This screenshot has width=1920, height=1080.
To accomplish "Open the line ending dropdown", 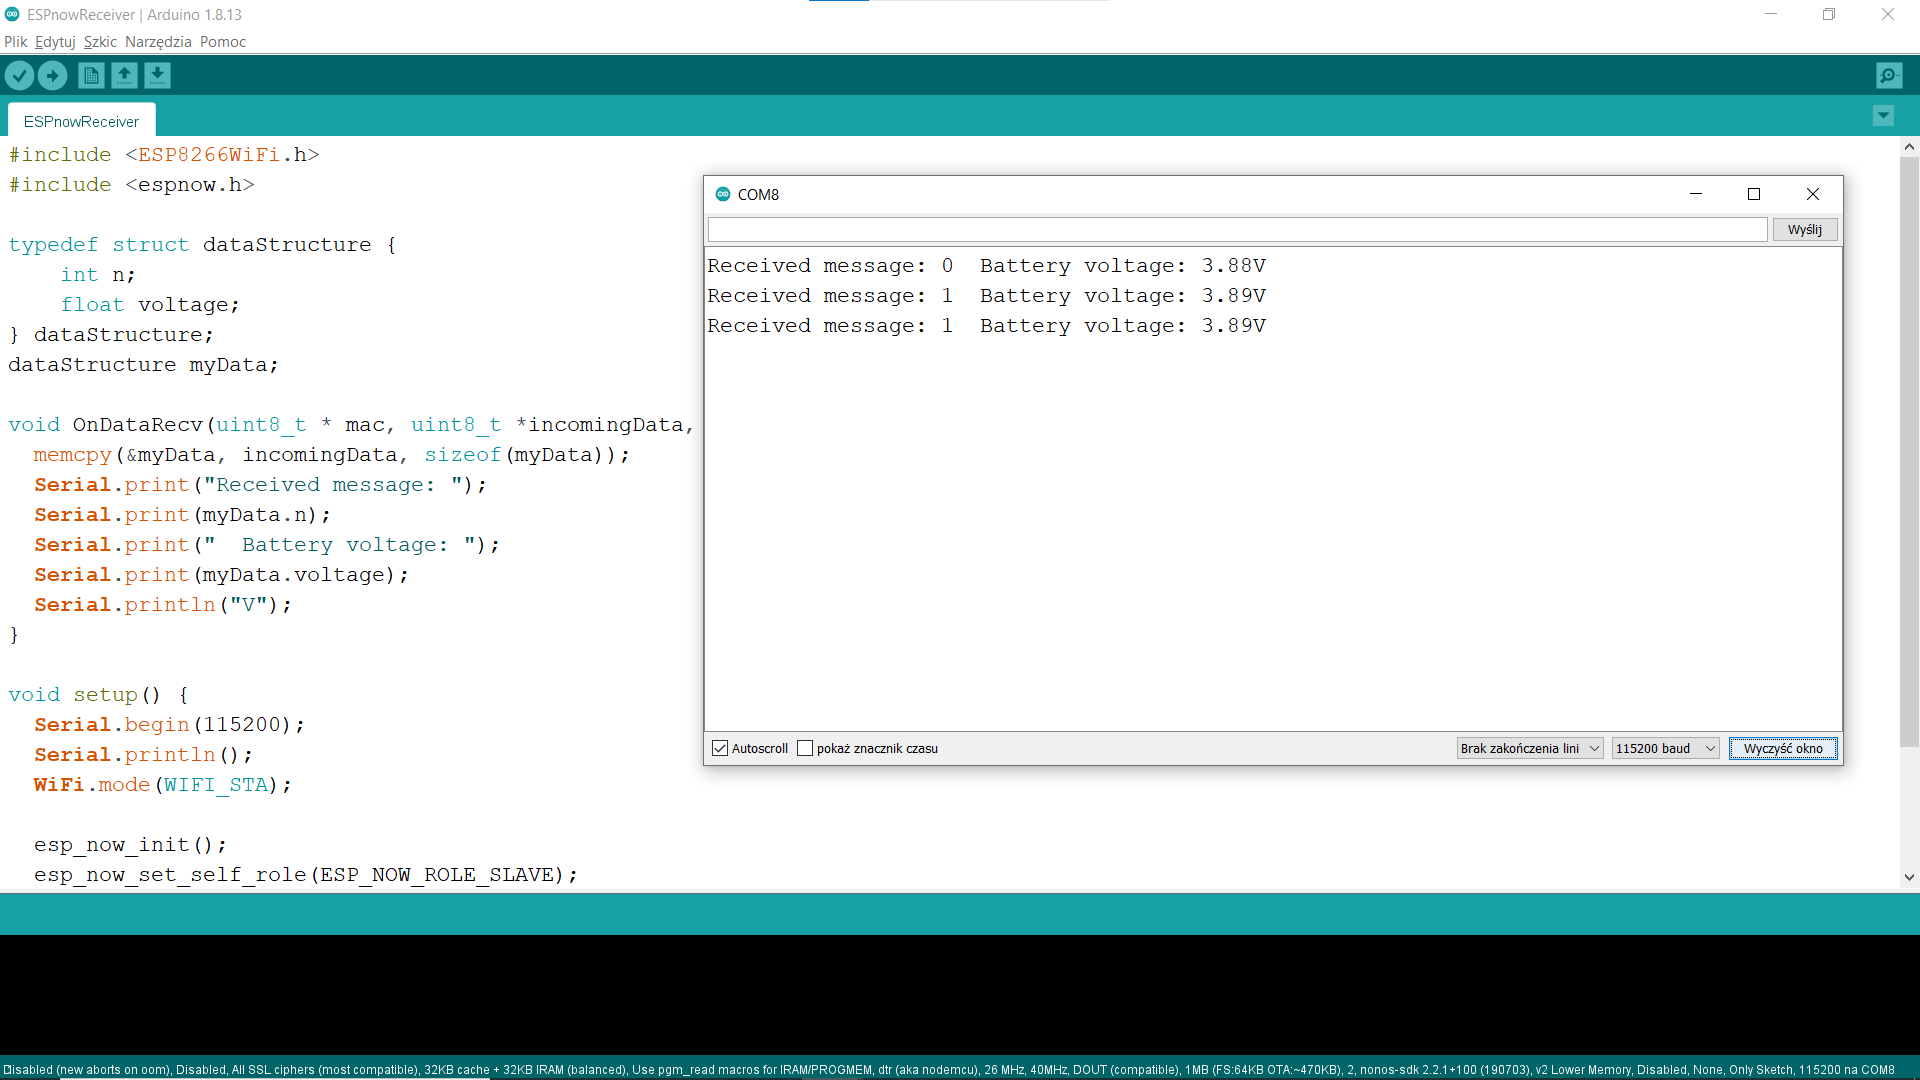I will (1529, 748).
